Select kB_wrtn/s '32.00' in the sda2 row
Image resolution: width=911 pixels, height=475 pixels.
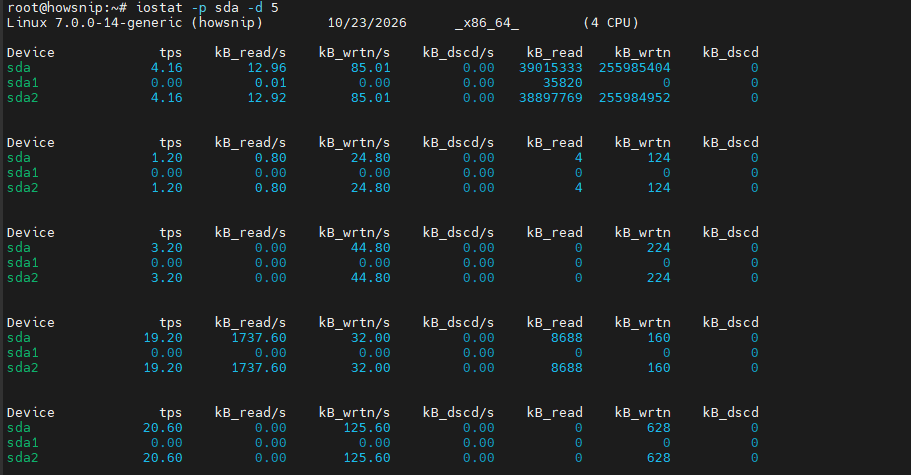pyautogui.click(x=371, y=368)
